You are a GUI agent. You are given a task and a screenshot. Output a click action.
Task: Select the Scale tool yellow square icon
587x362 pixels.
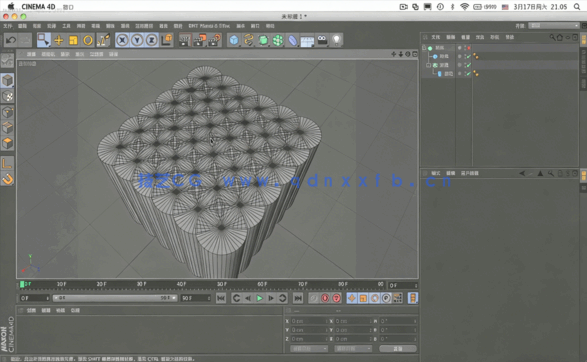73,40
